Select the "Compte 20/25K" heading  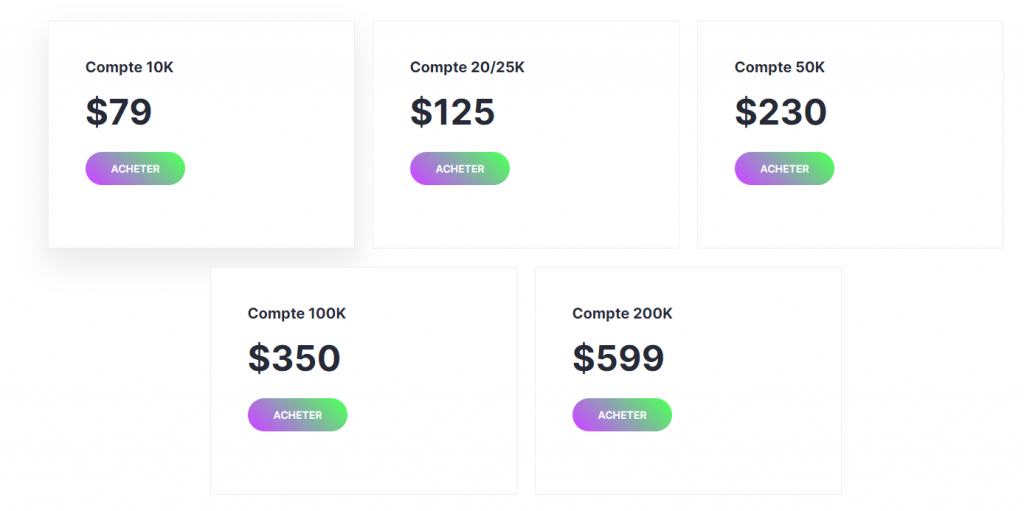467,67
